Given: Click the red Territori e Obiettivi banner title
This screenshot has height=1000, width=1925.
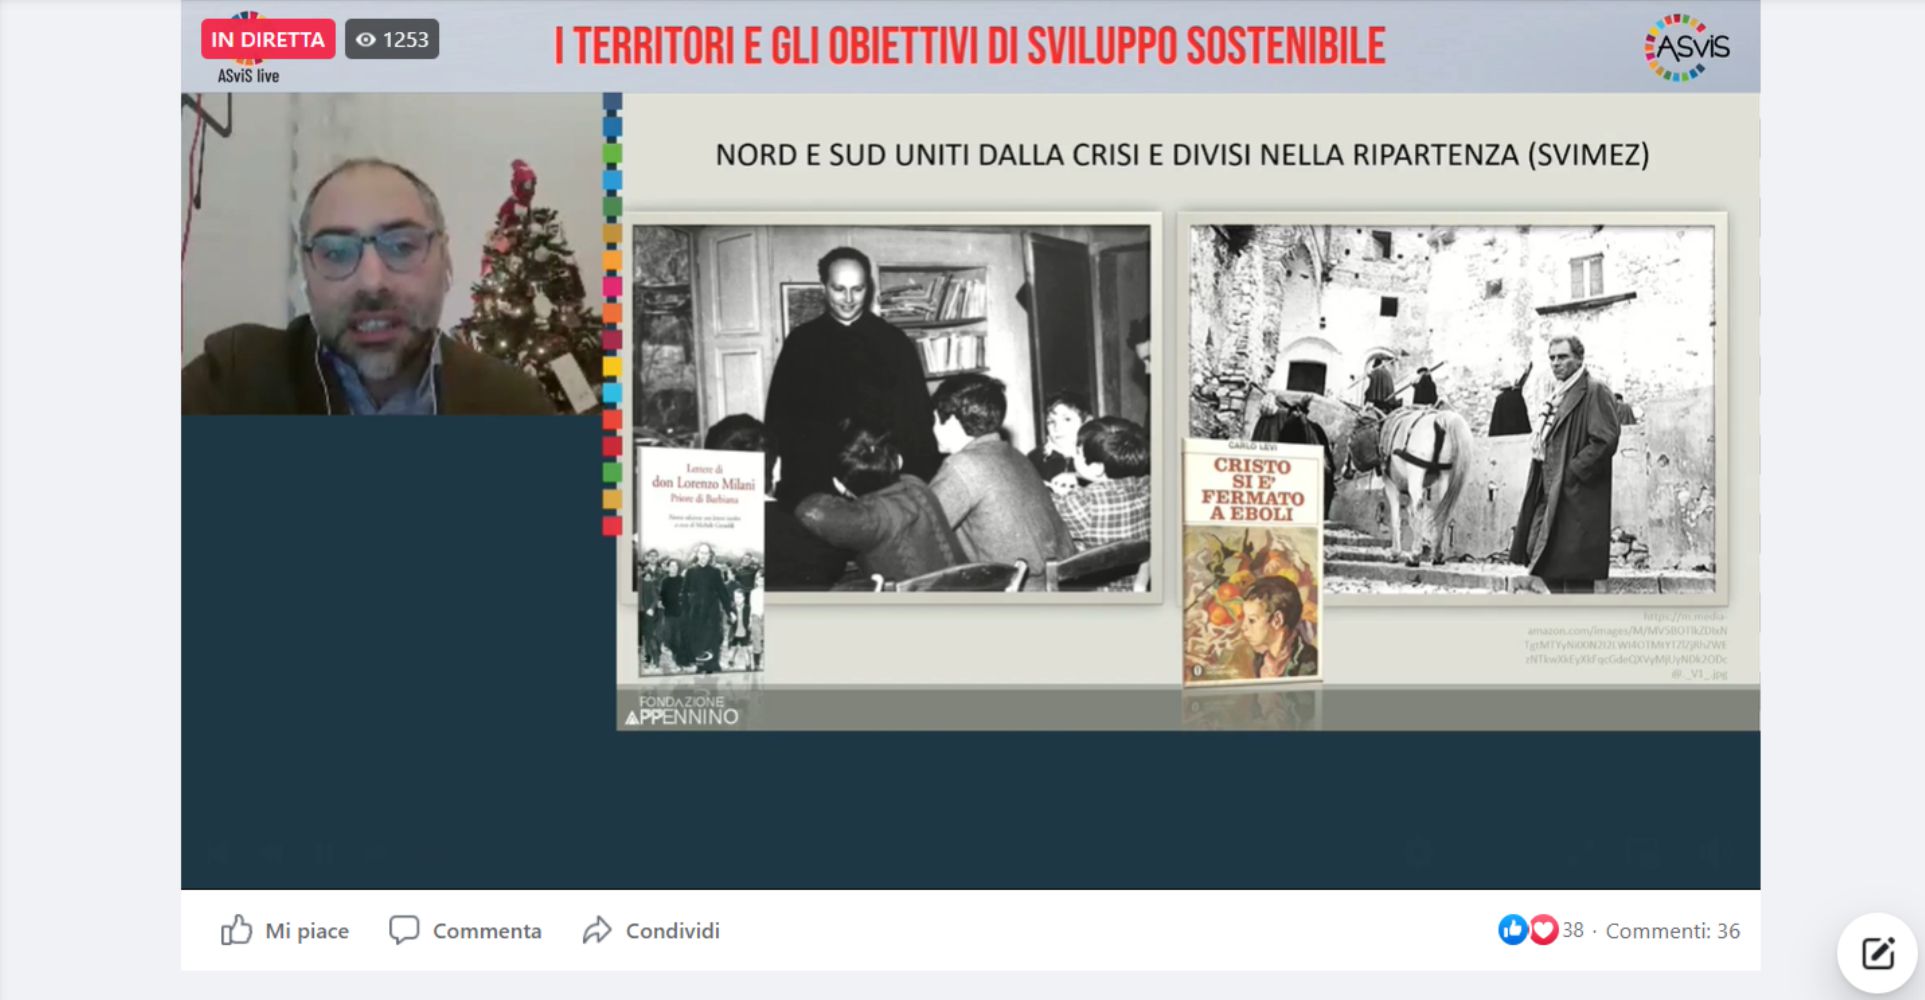Looking at the screenshot, I should point(970,46).
